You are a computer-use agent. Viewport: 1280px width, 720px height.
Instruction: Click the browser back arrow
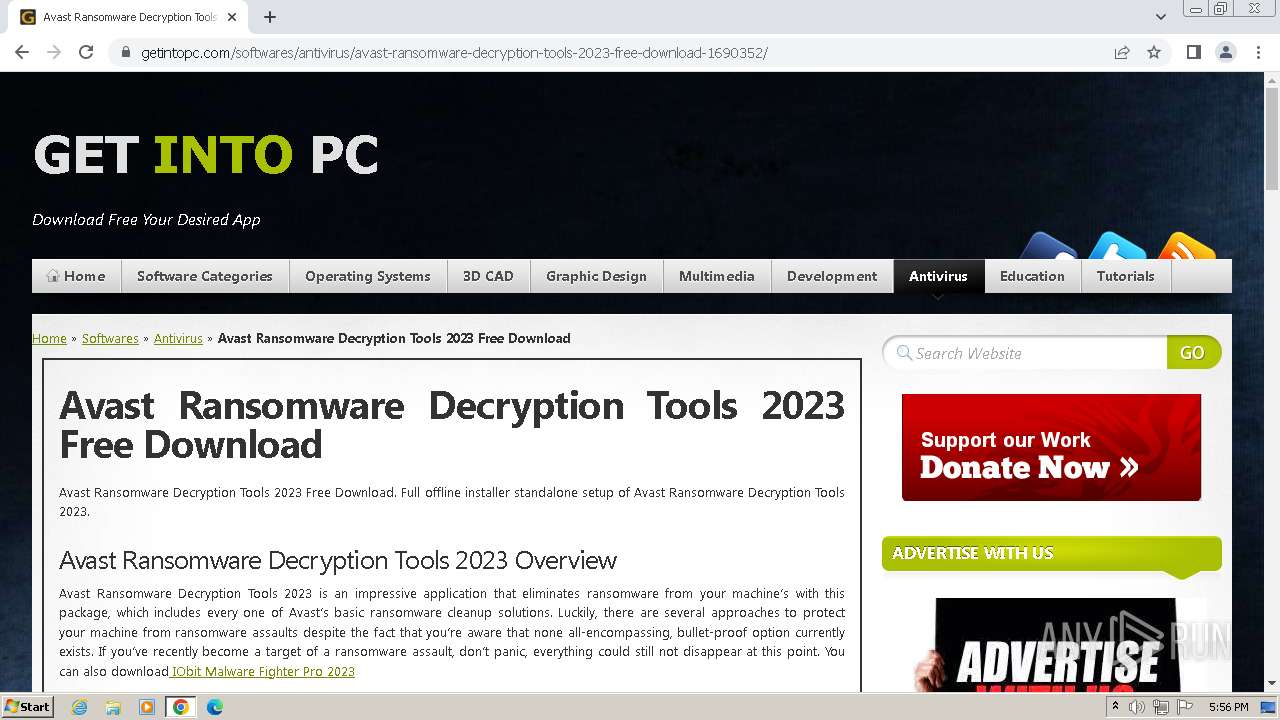tap(22, 52)
